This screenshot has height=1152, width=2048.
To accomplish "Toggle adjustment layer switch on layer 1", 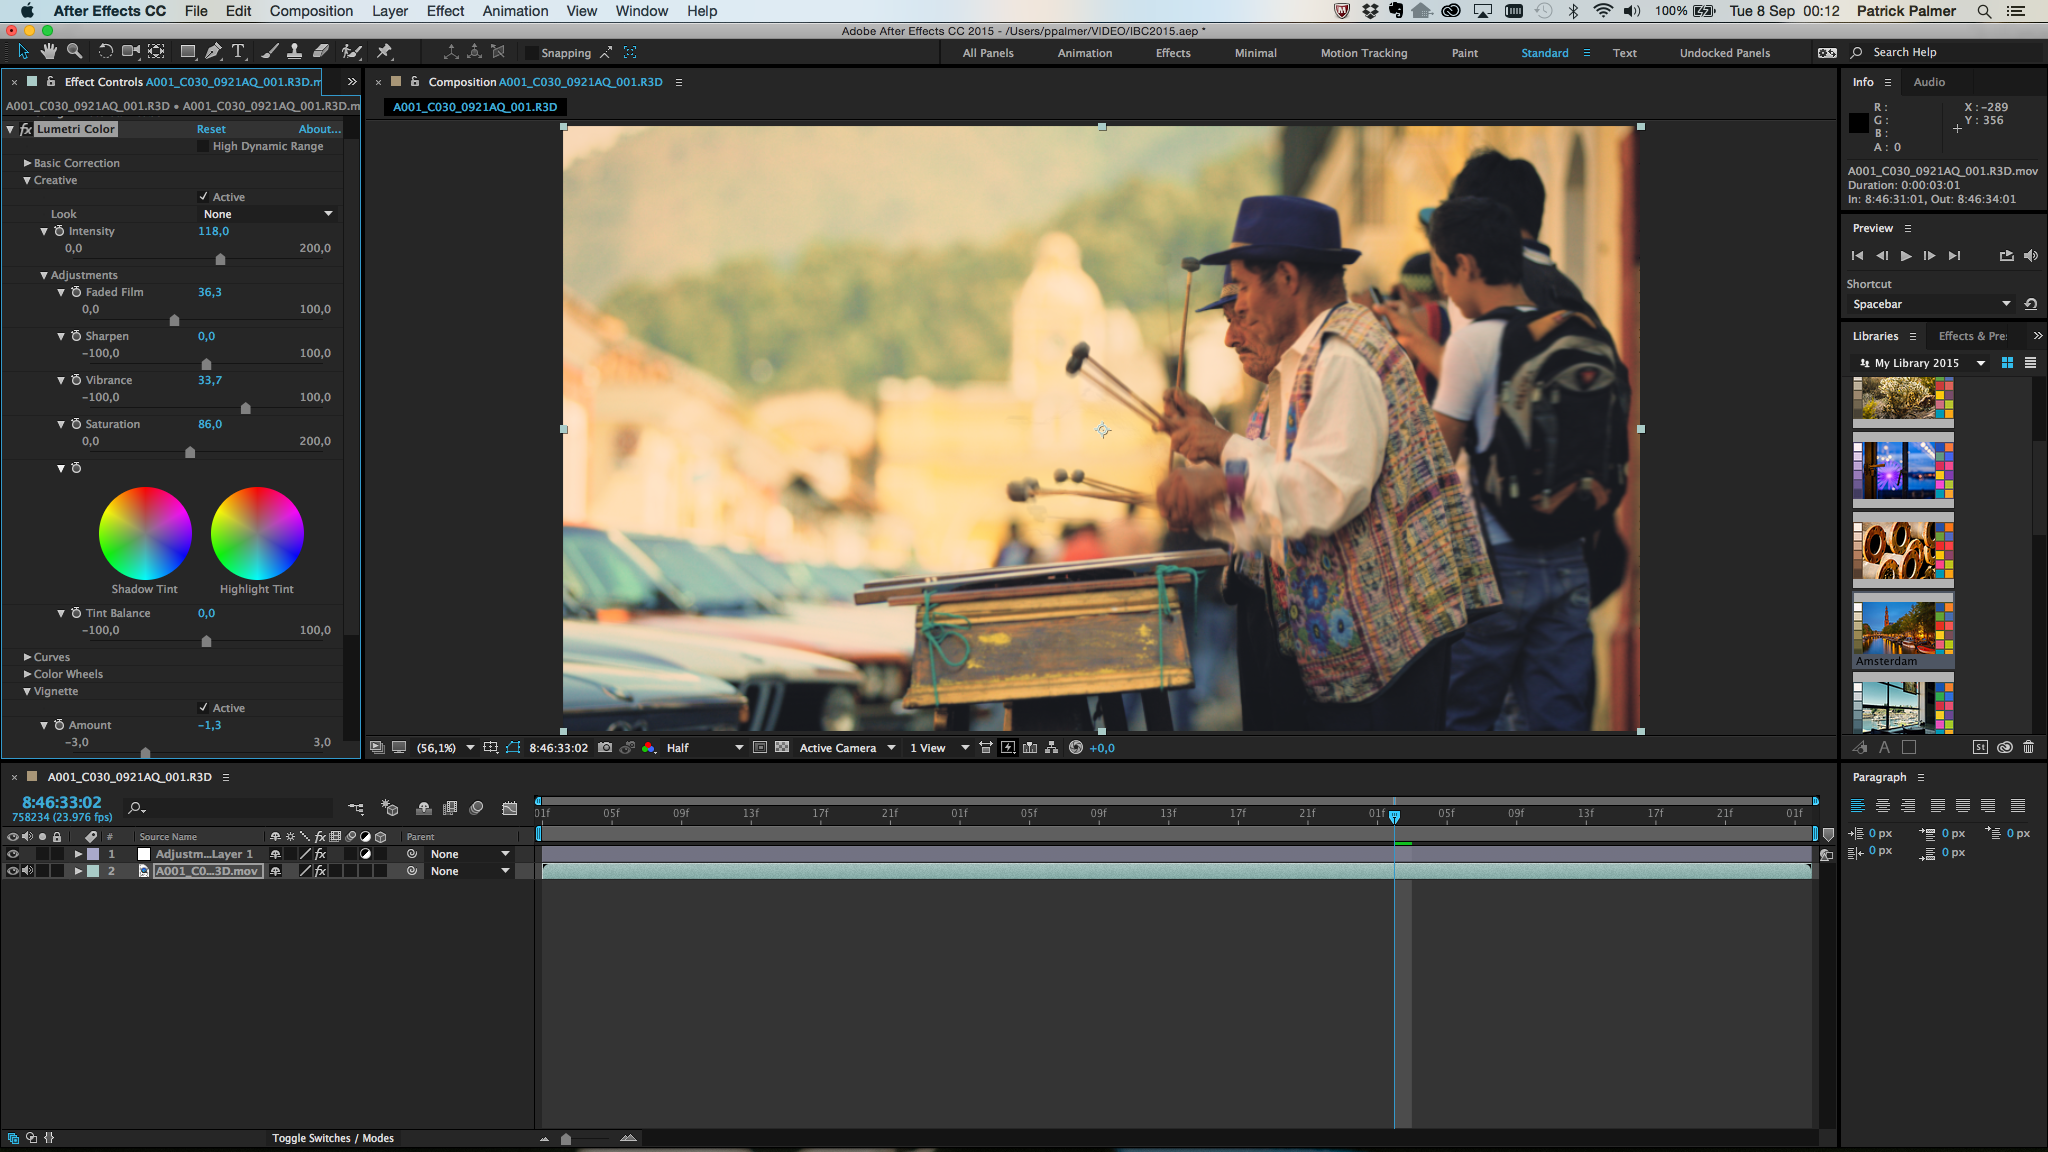I will pos(365,854).
